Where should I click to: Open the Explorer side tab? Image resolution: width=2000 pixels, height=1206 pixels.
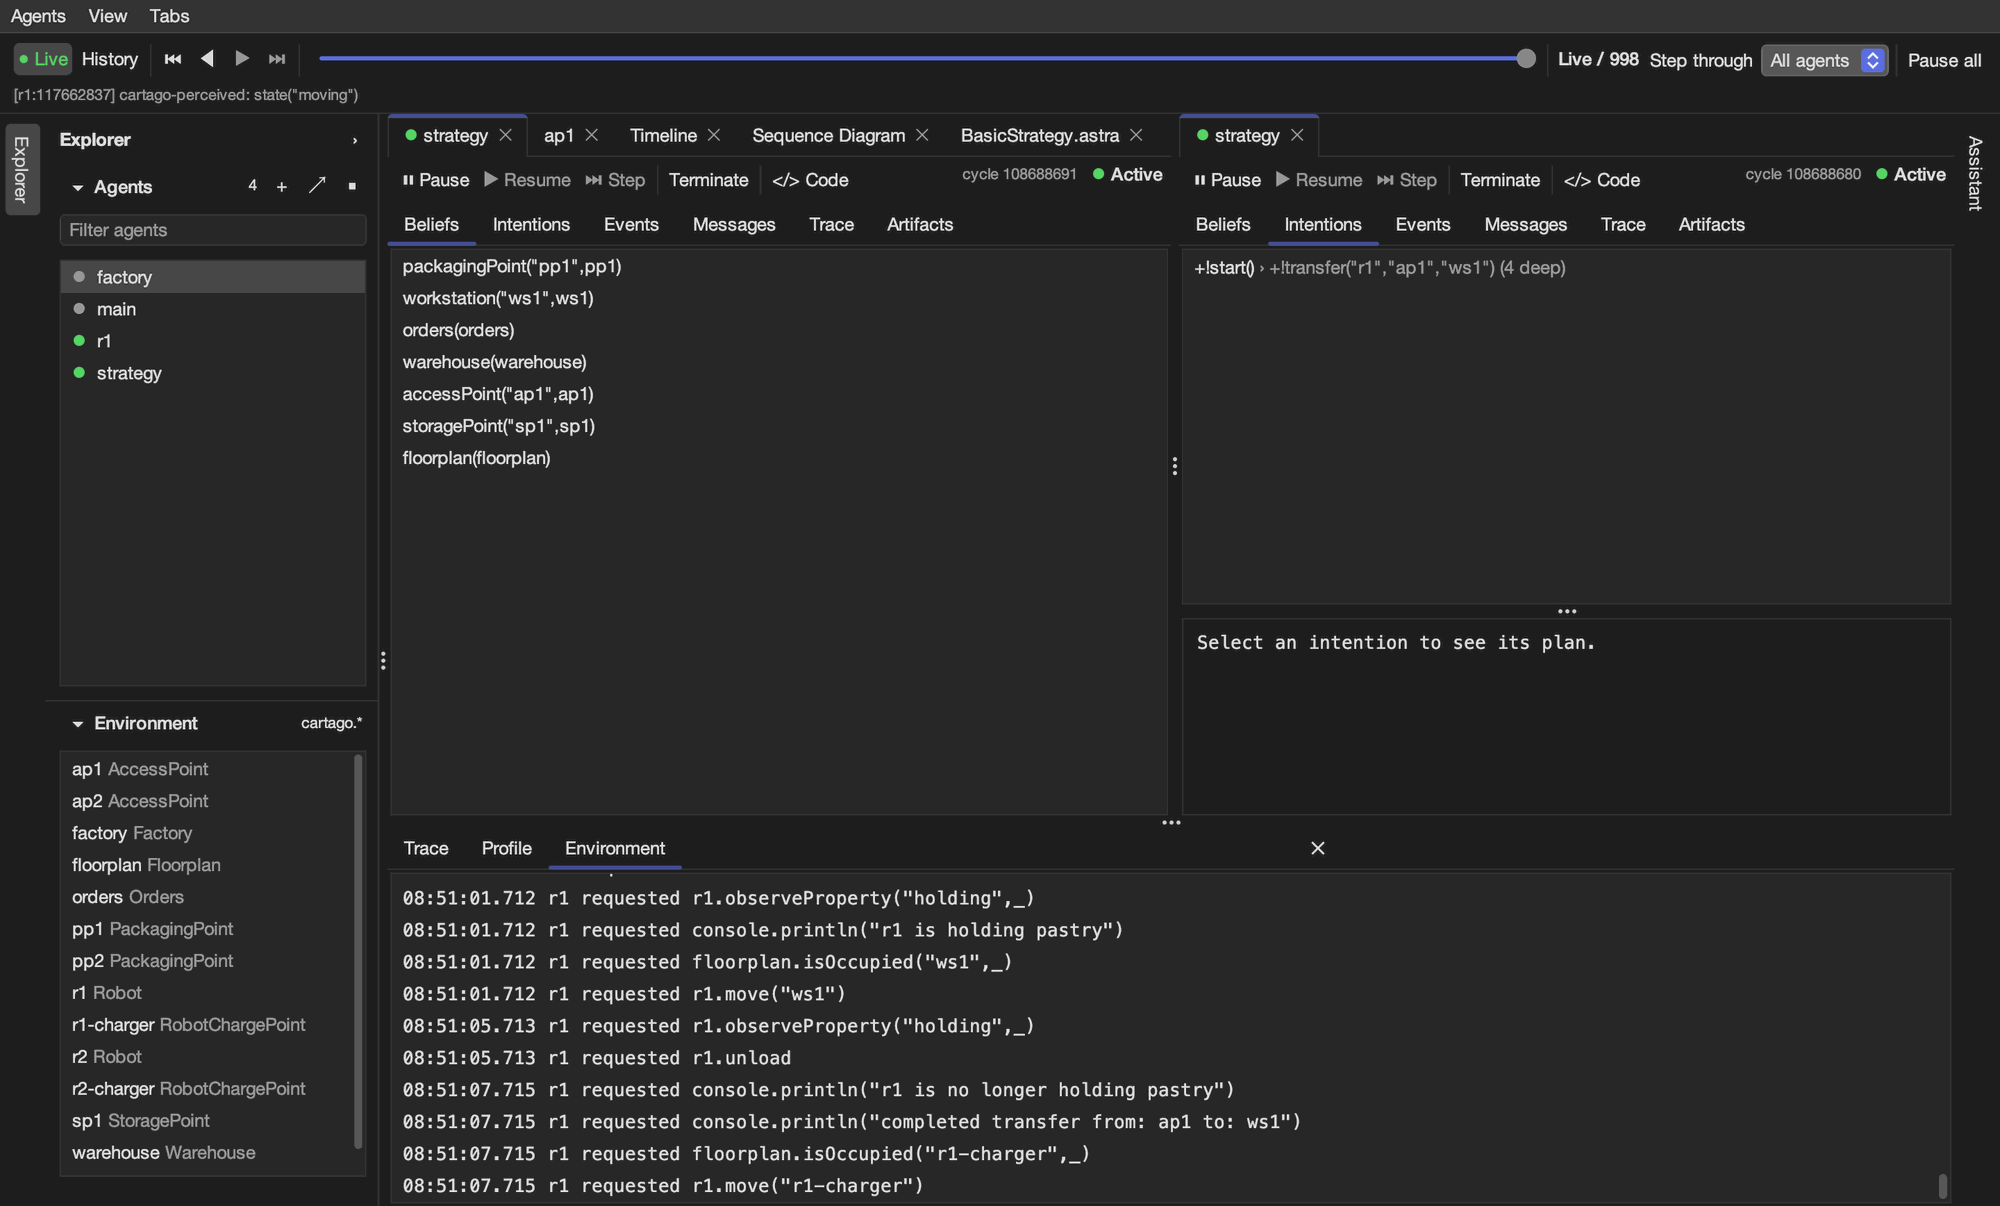[22, 169]
